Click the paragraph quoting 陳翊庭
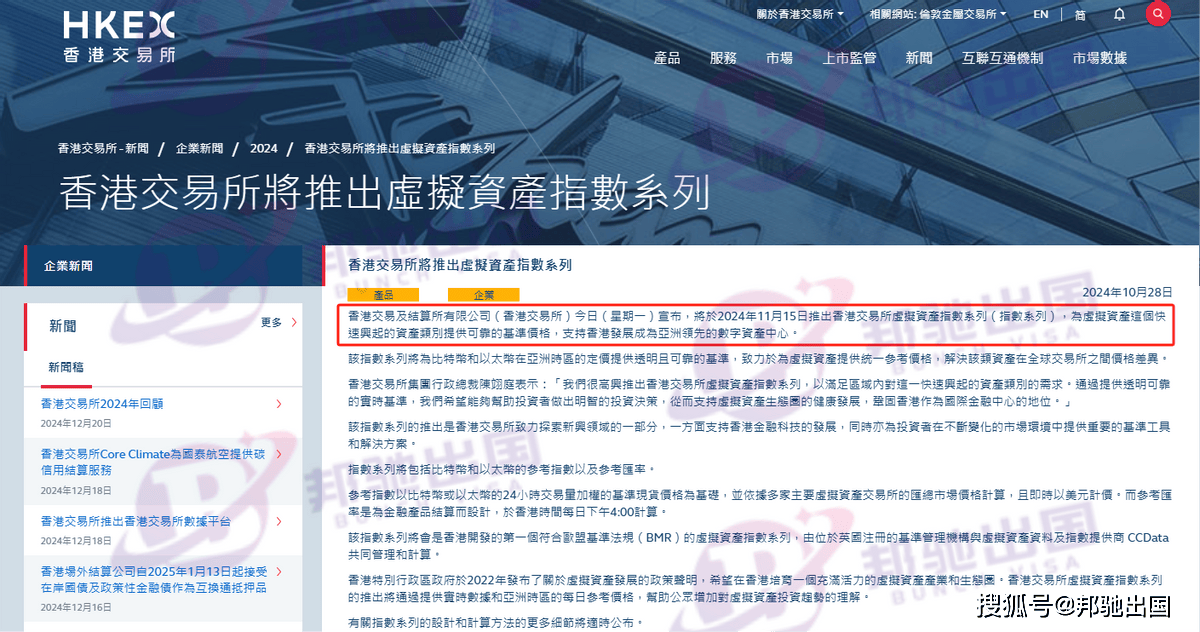The height and width of the screenshot is (632, 1200). point(759,392)
